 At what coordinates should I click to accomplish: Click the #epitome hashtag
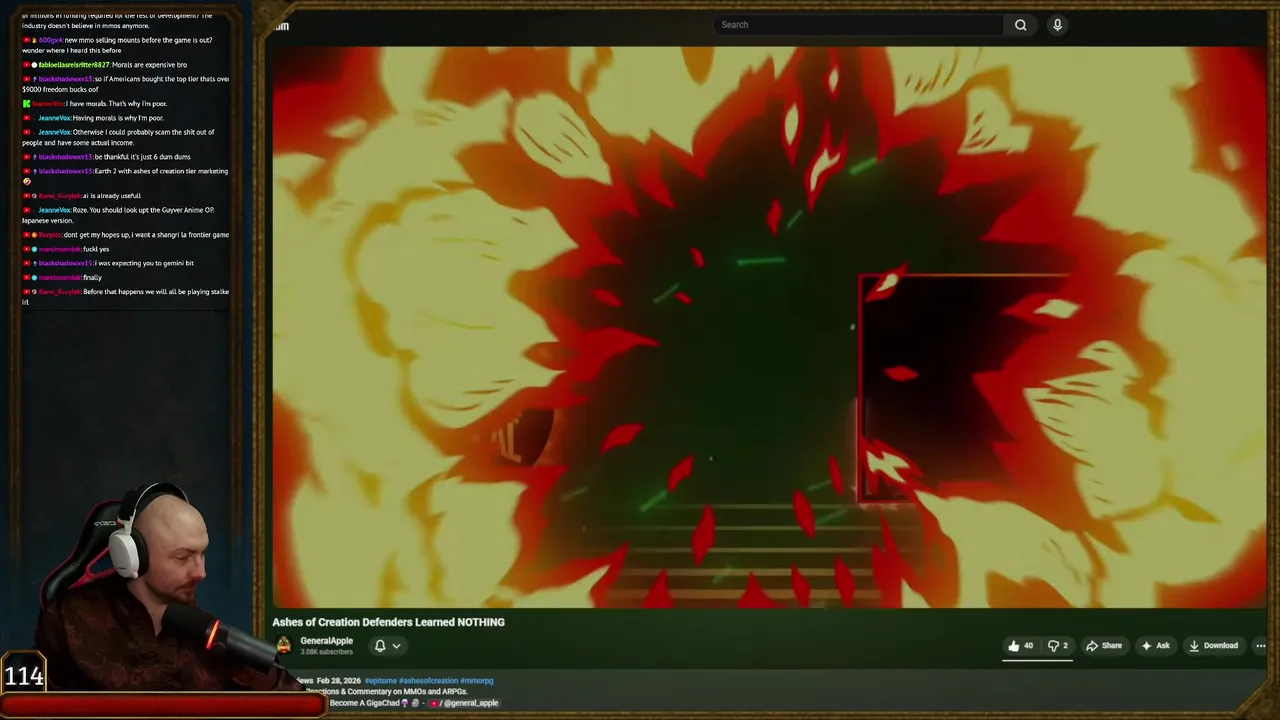[380, 681]
